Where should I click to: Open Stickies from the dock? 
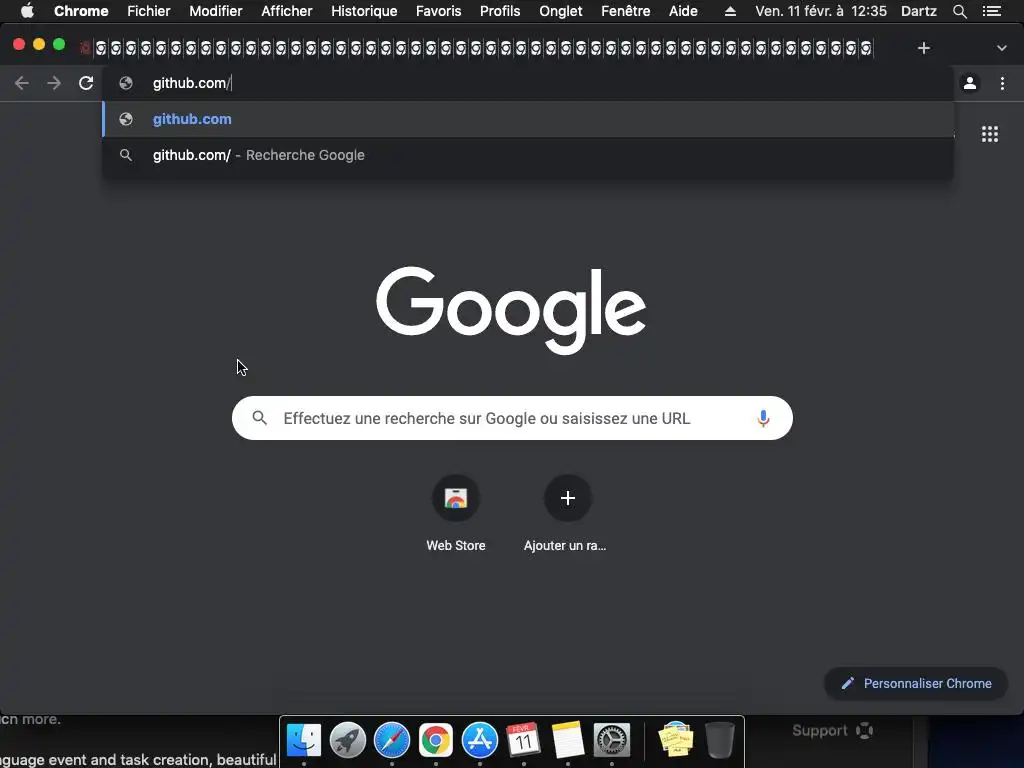(675, 740)
